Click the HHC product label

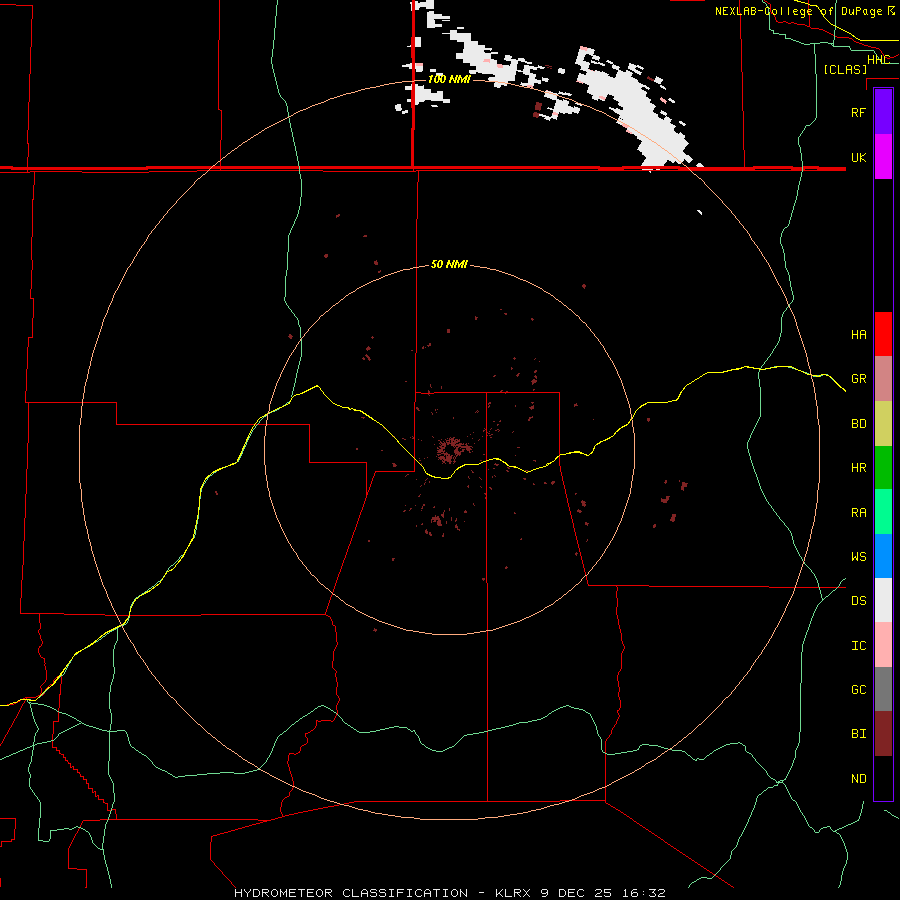click(x=879, y=60)
